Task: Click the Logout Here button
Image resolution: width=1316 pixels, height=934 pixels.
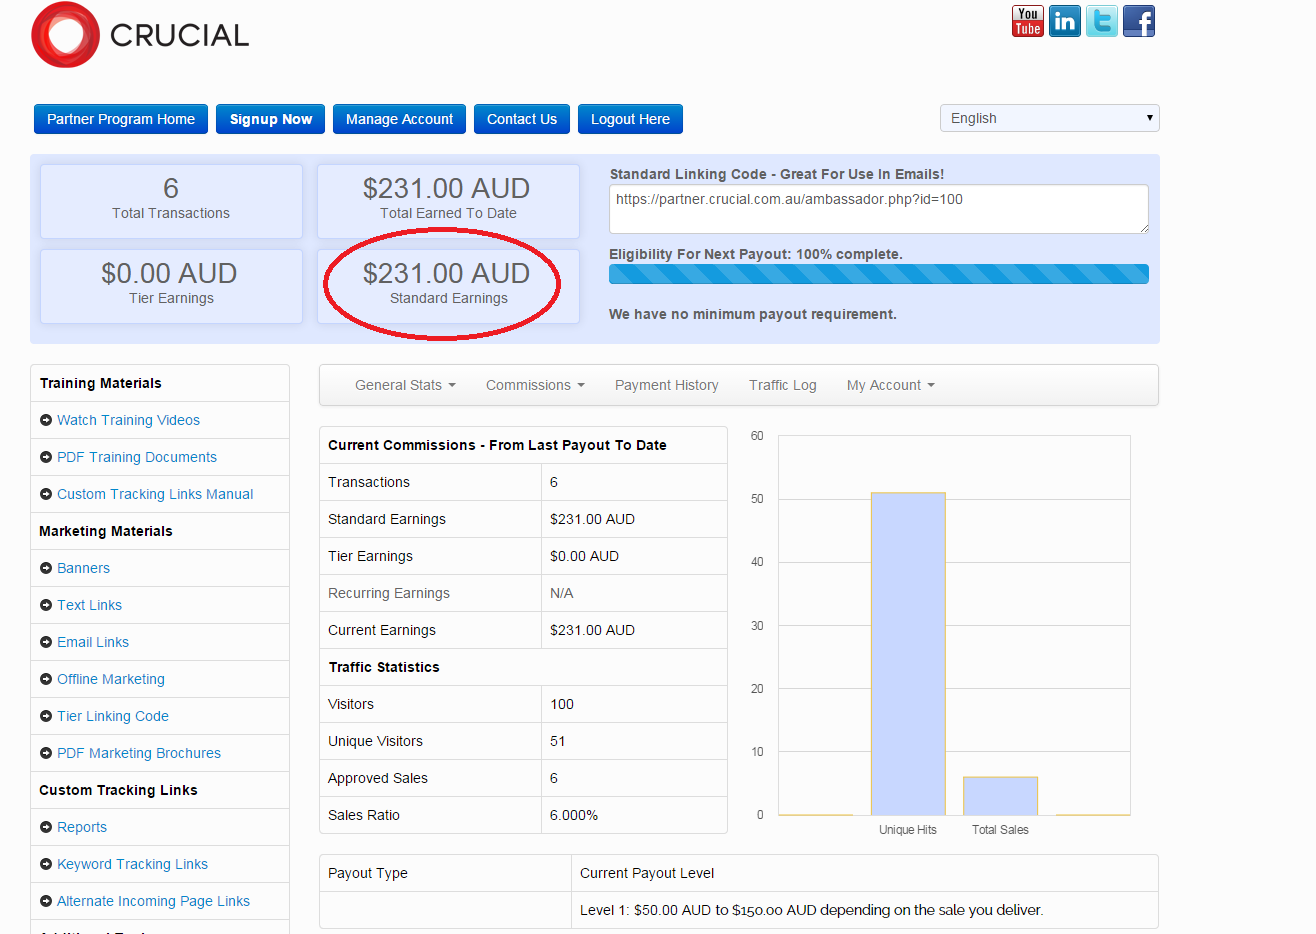Action: (x=630, y=119)
